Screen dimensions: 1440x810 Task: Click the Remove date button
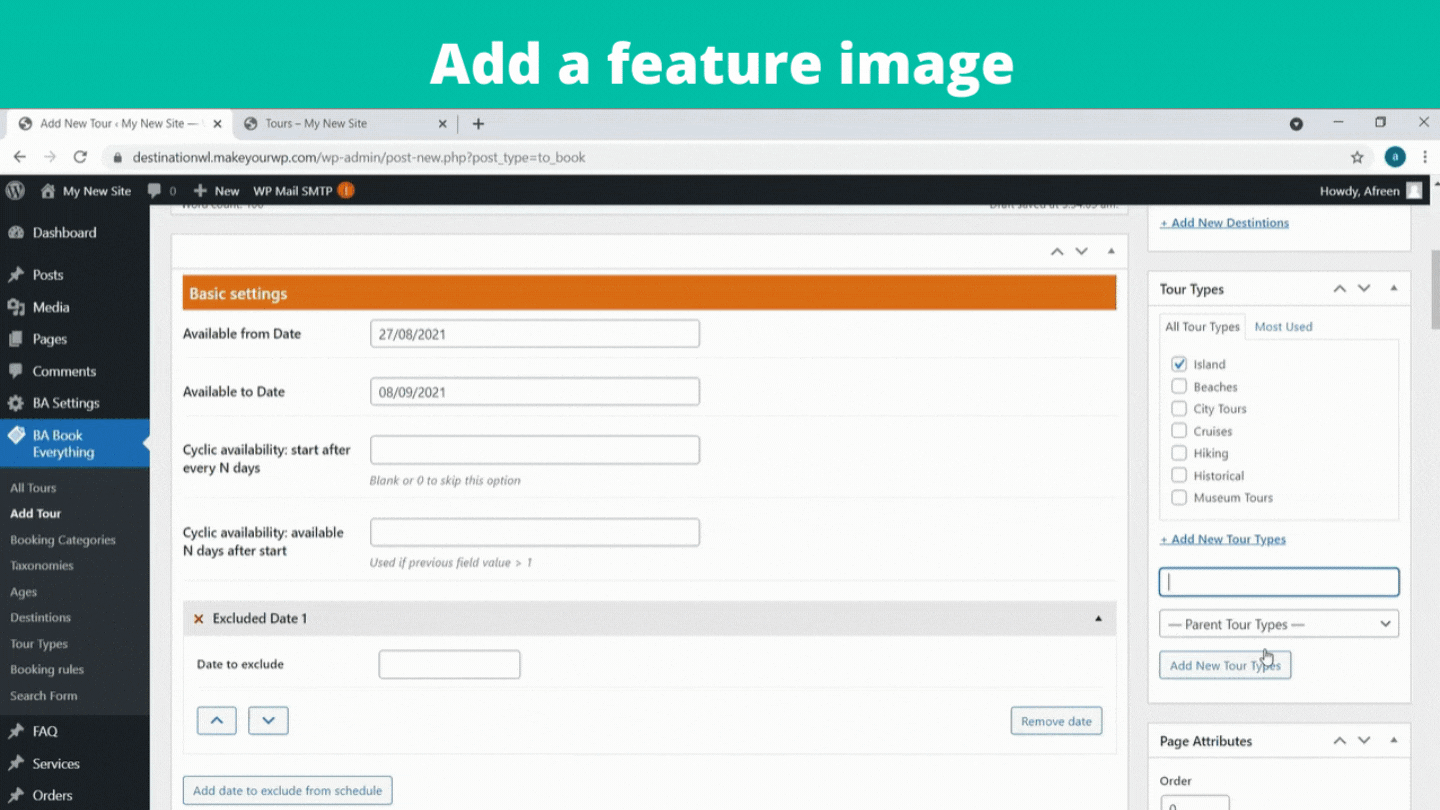(1056, 721)
